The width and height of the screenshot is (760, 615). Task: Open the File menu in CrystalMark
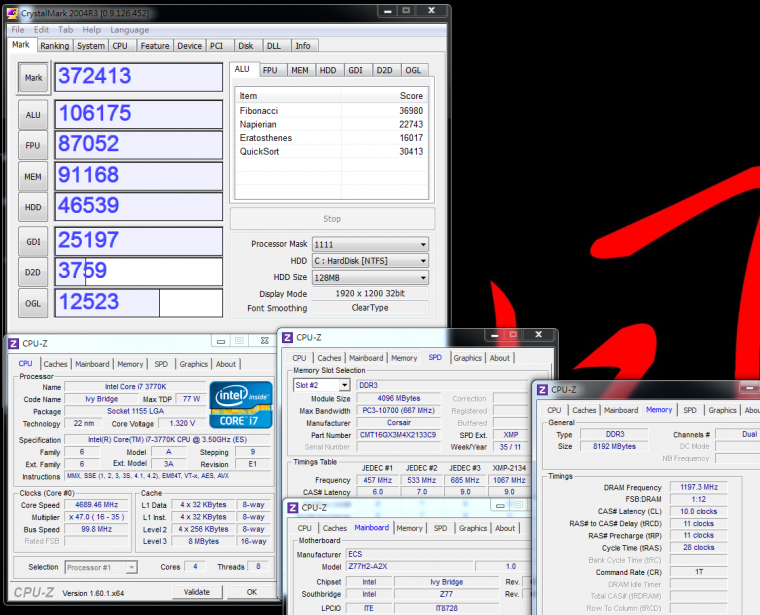point(18,30)
